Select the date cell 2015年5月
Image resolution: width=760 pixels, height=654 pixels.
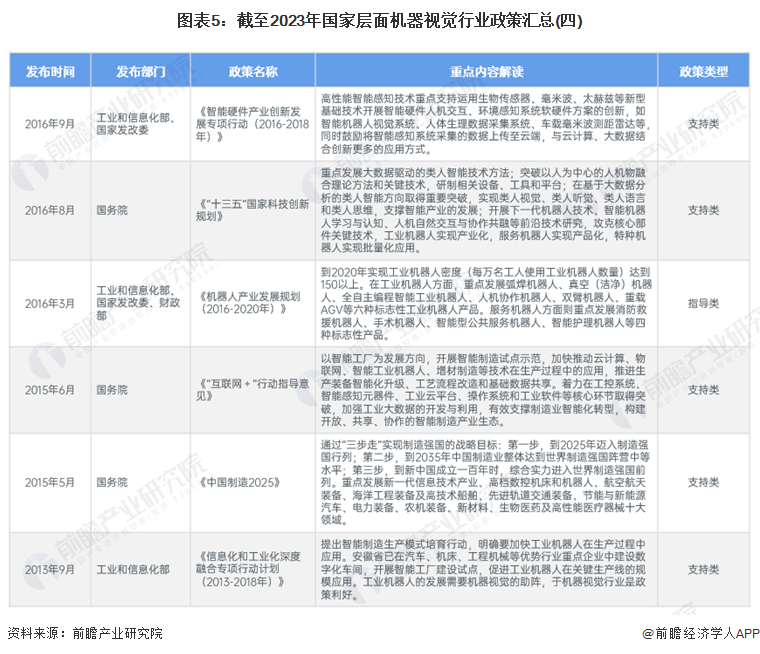pos(50,482)
